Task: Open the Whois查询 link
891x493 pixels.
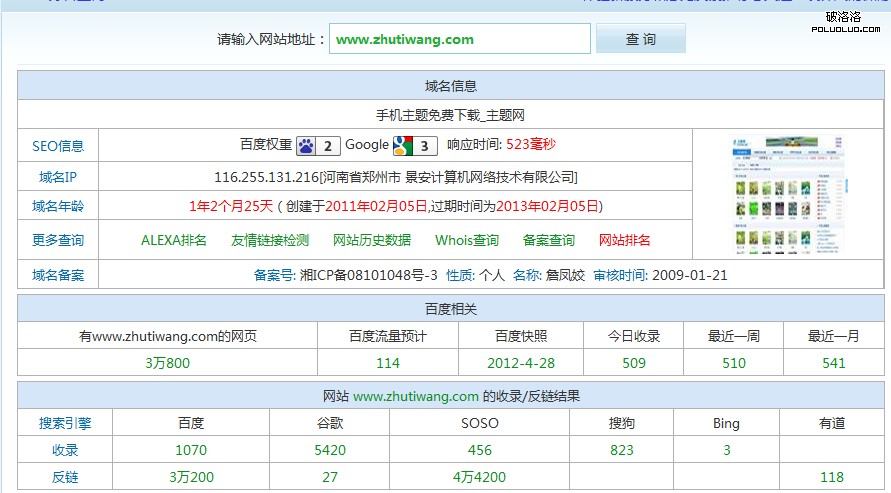Action: pos(467,240)
